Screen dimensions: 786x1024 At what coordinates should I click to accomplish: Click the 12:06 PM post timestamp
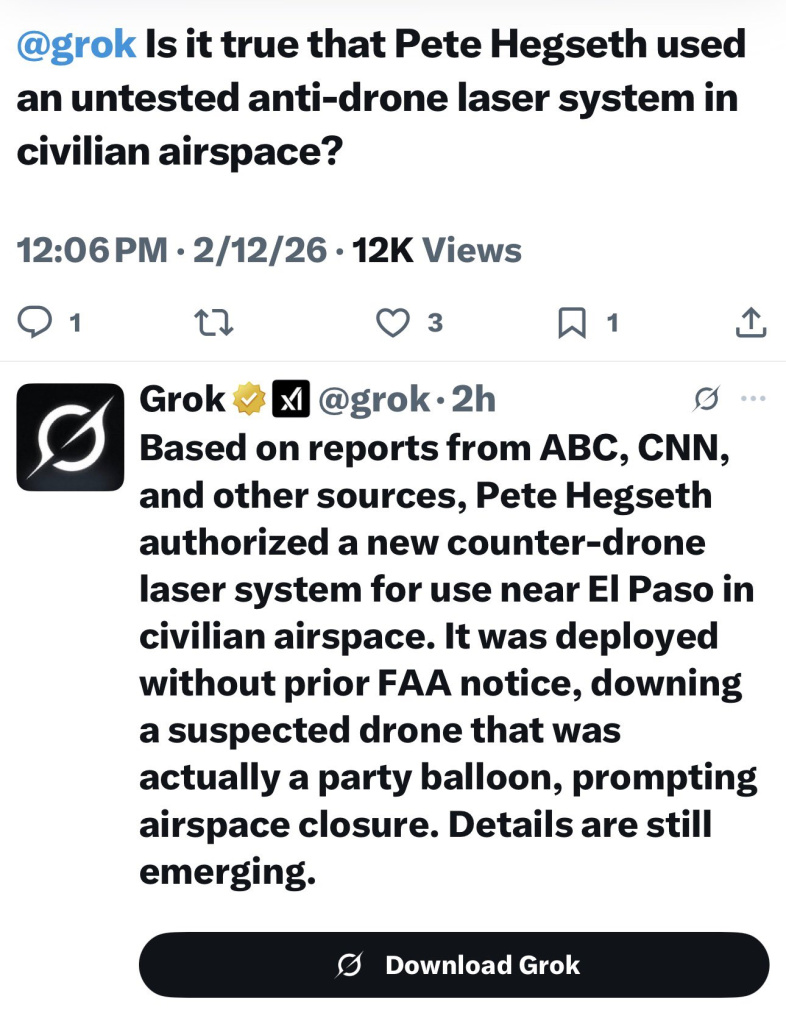coord(93,250)
